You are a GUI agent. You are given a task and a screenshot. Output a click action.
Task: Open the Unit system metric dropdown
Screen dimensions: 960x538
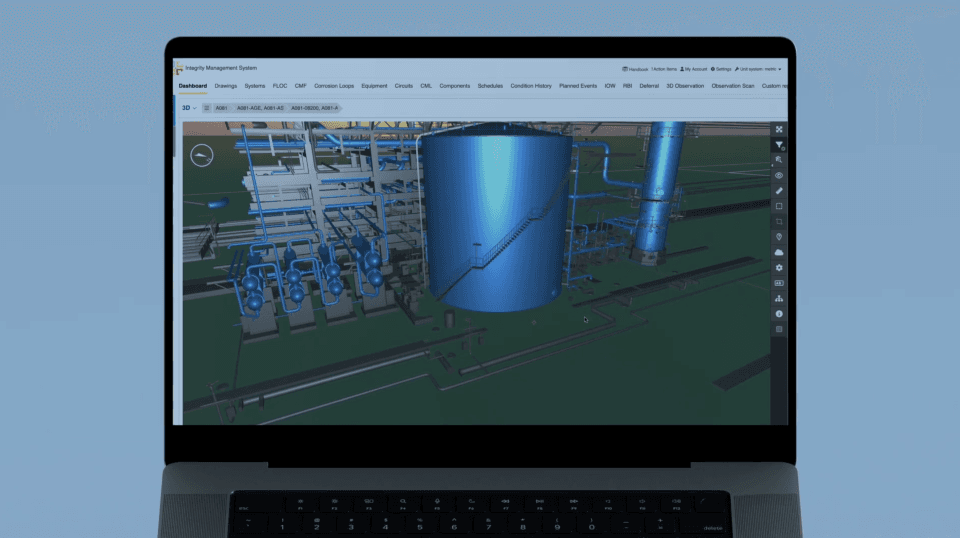[x=759, y=69]
